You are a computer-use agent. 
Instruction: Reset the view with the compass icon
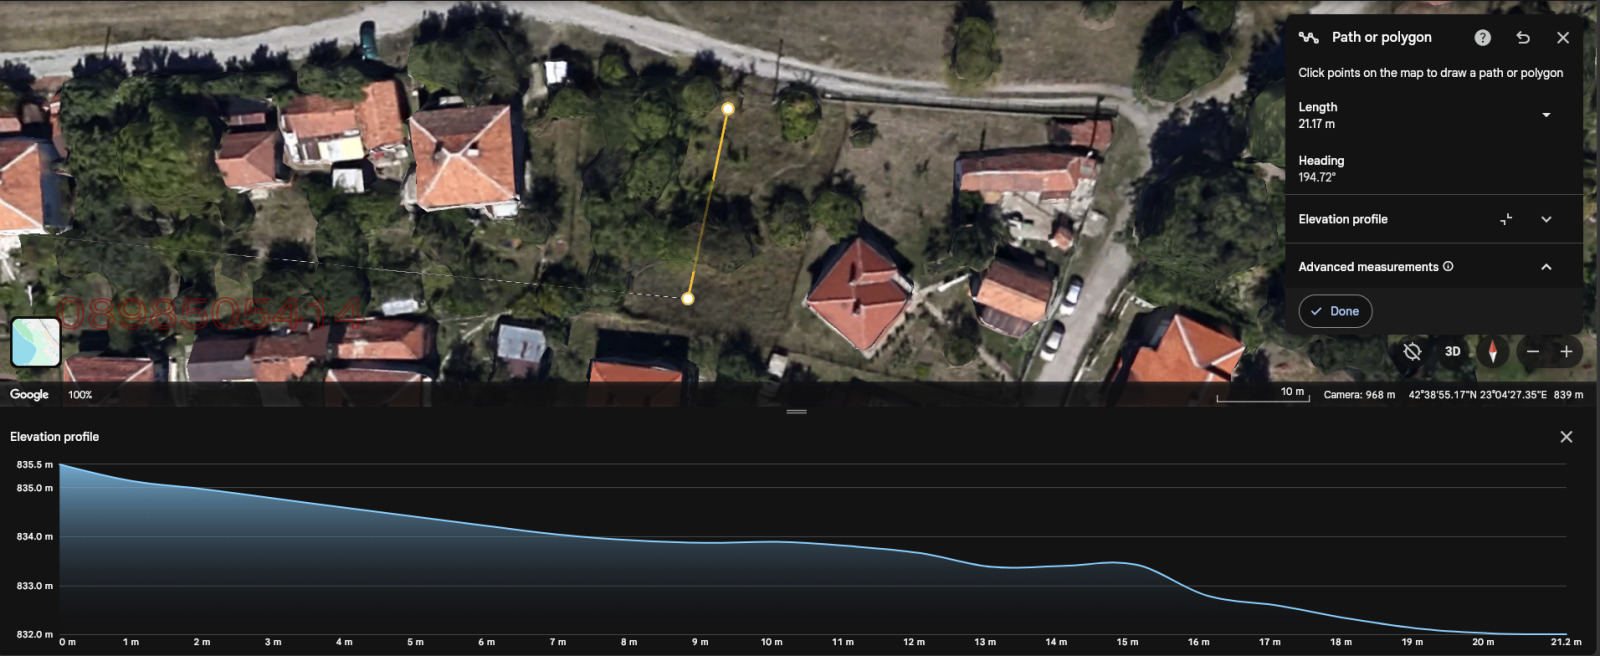click(x=1493, y=351)
